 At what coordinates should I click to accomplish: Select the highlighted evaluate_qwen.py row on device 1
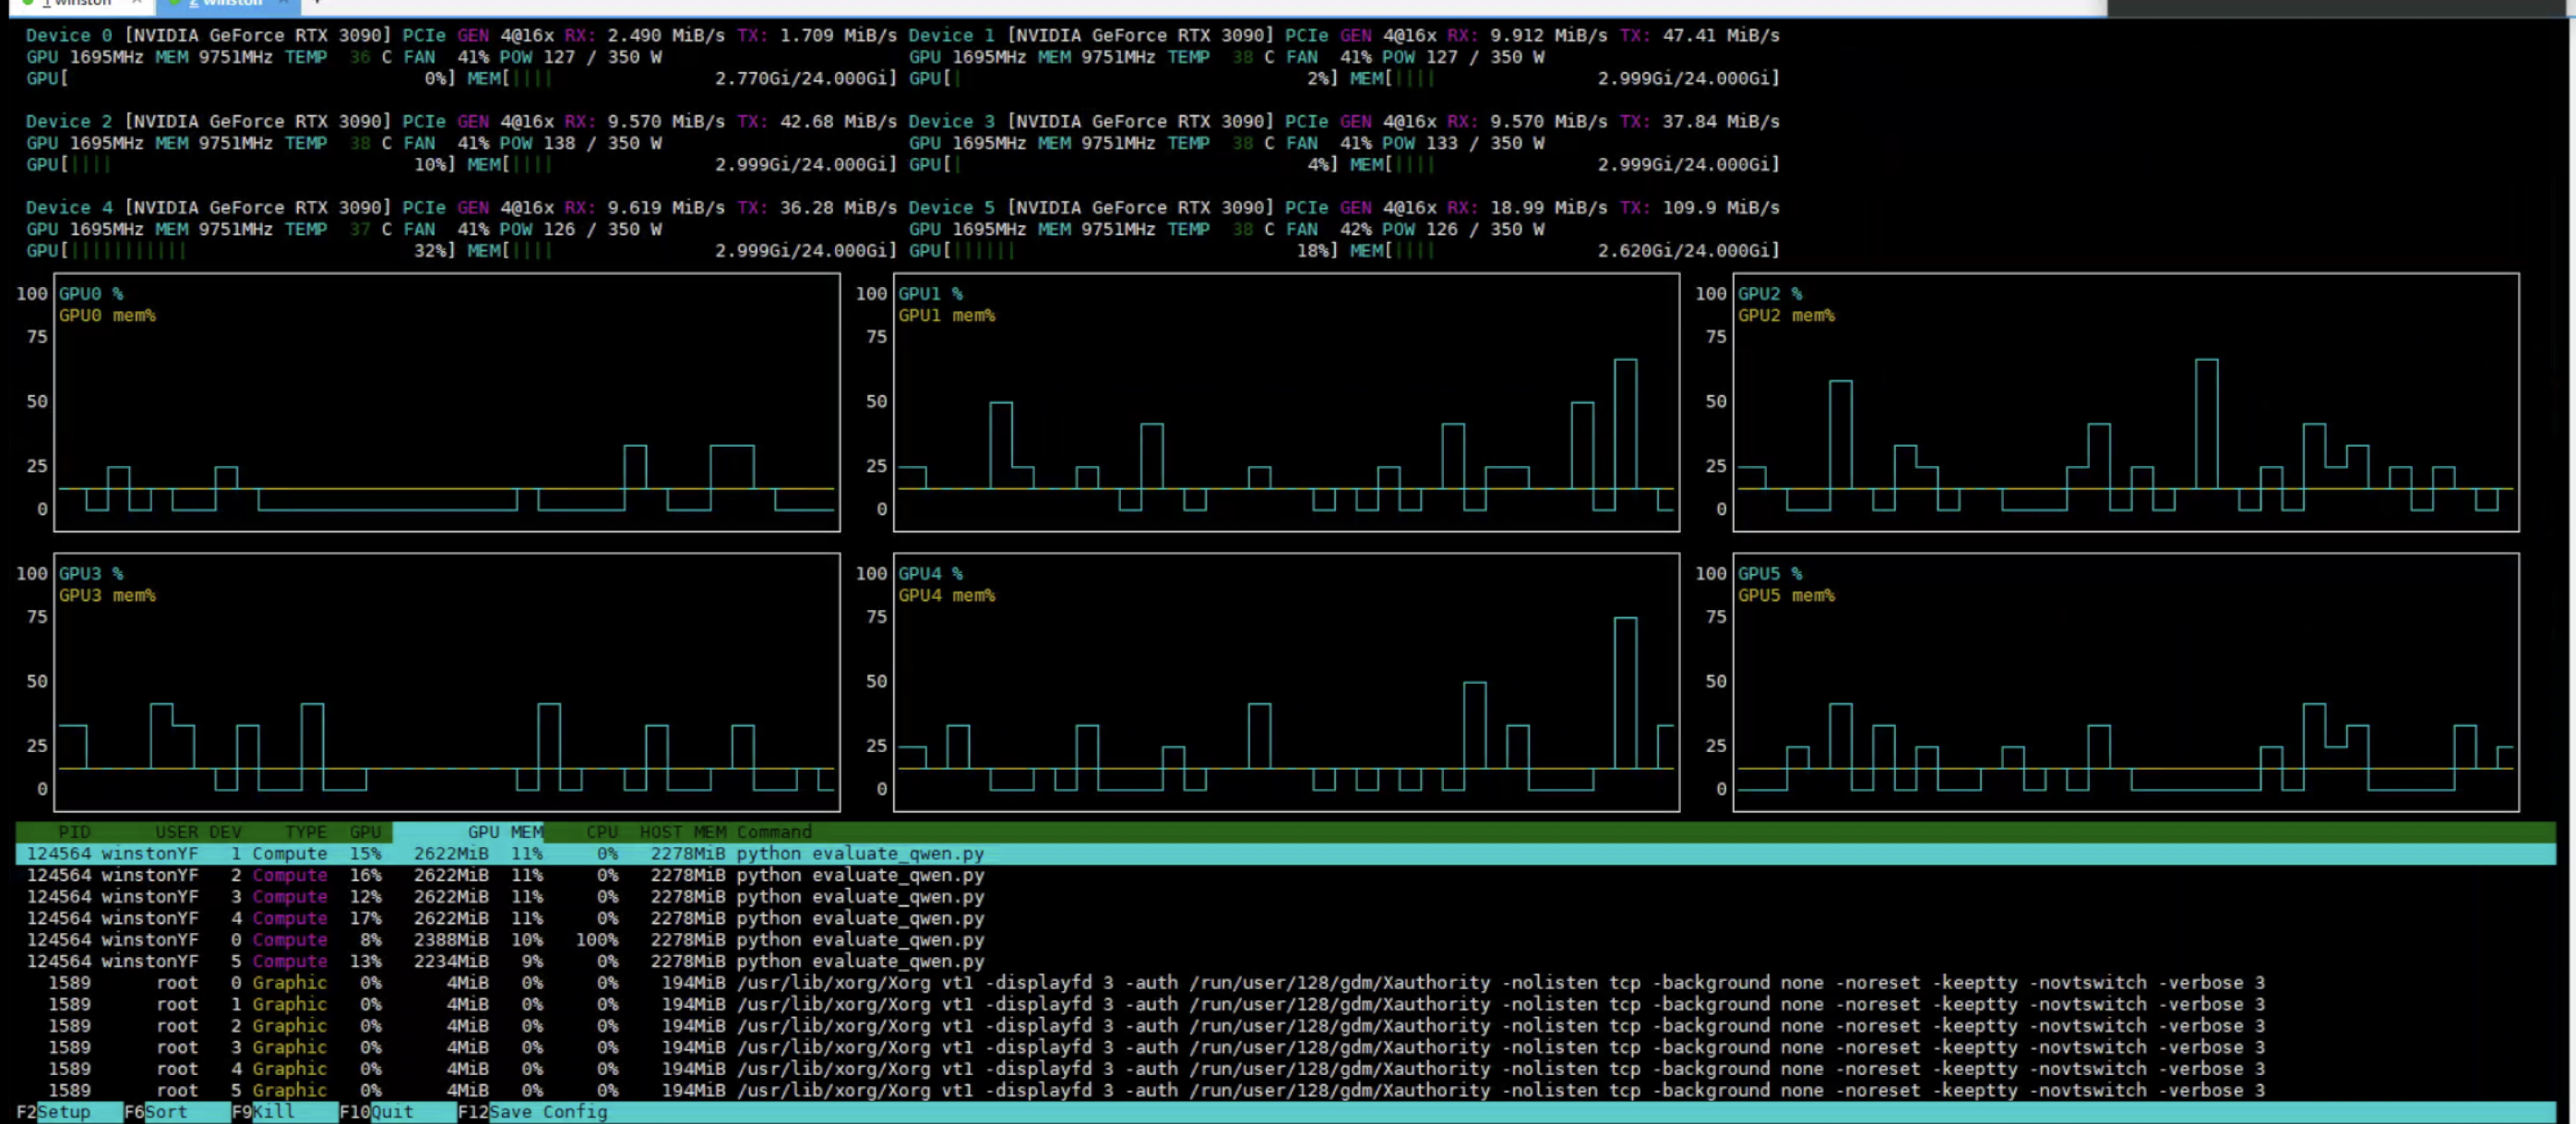(1285, 854)
